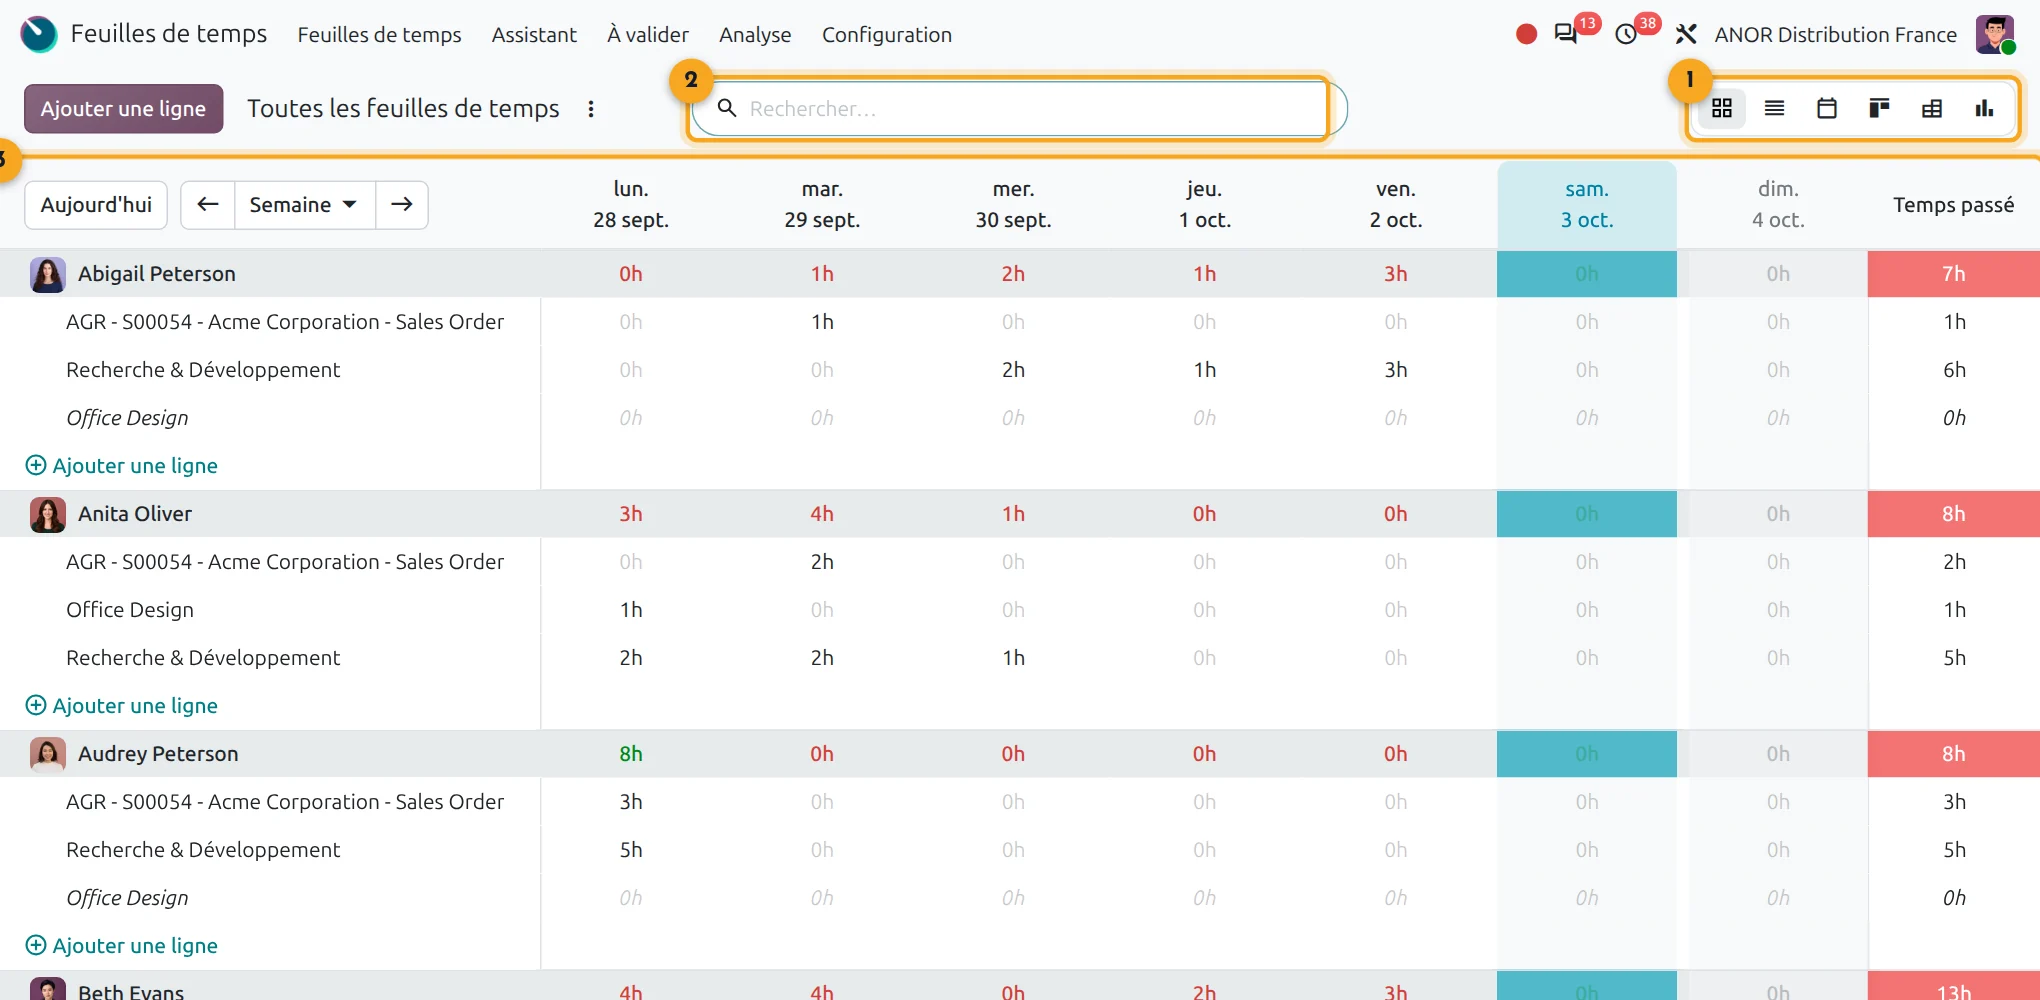Viewport: 2040px width, 1000px height.
Task: Click the search magnifier icon
Action: (x=727, y=108)
